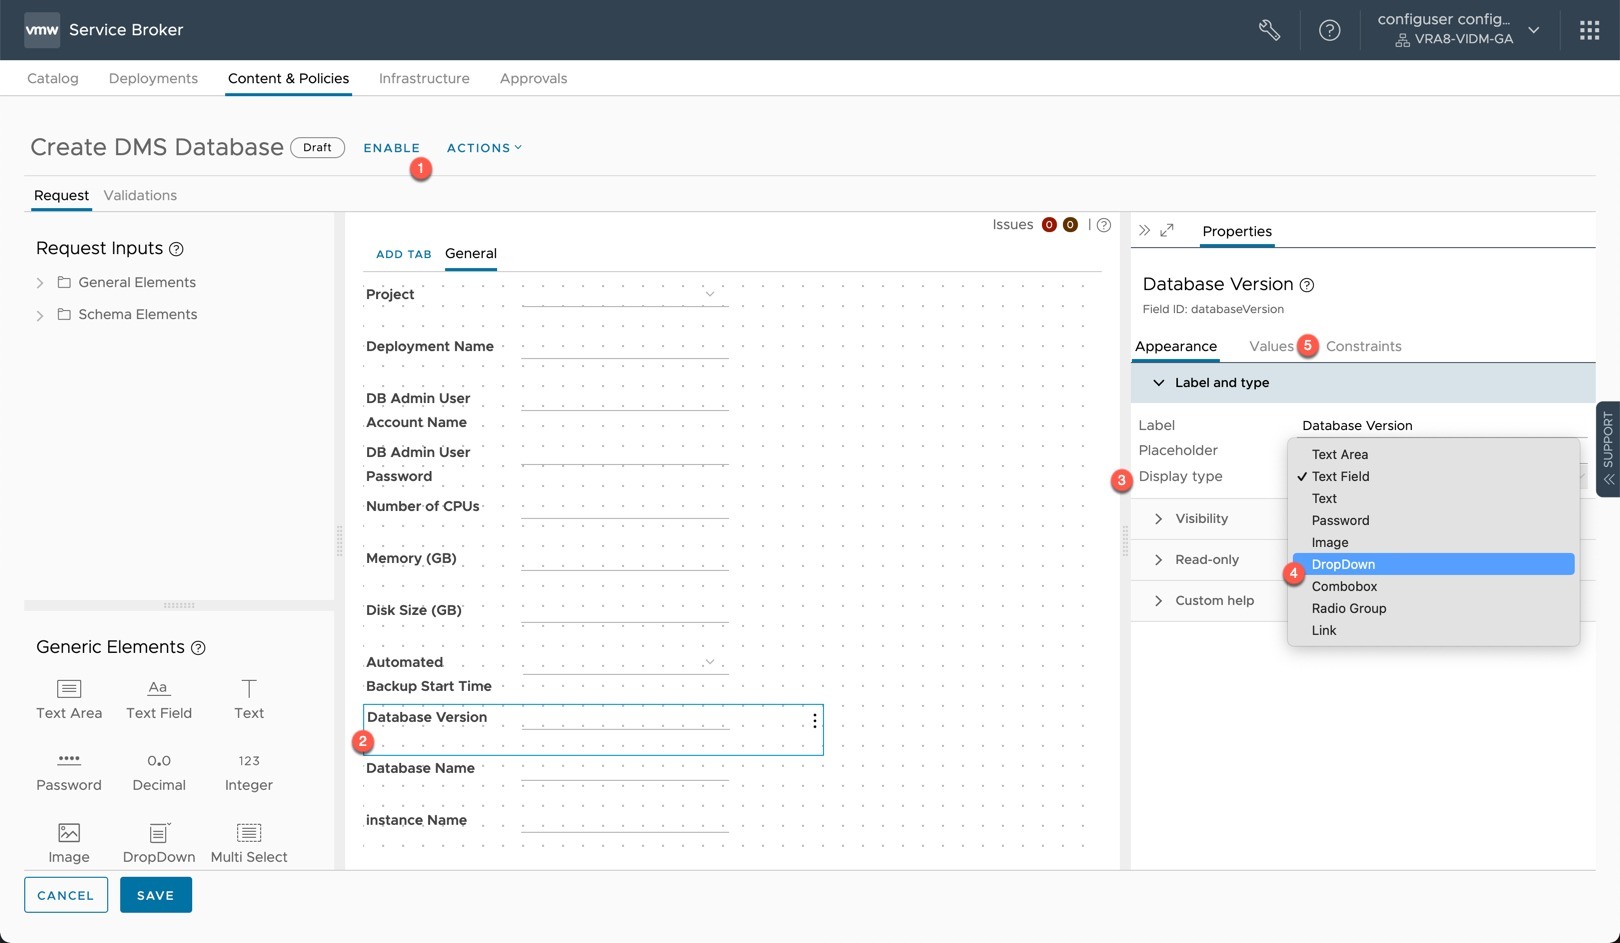Select the Multi Select generic element
Screen dimensions: 1620x943
pyautogui.click(x=249, y=843)
